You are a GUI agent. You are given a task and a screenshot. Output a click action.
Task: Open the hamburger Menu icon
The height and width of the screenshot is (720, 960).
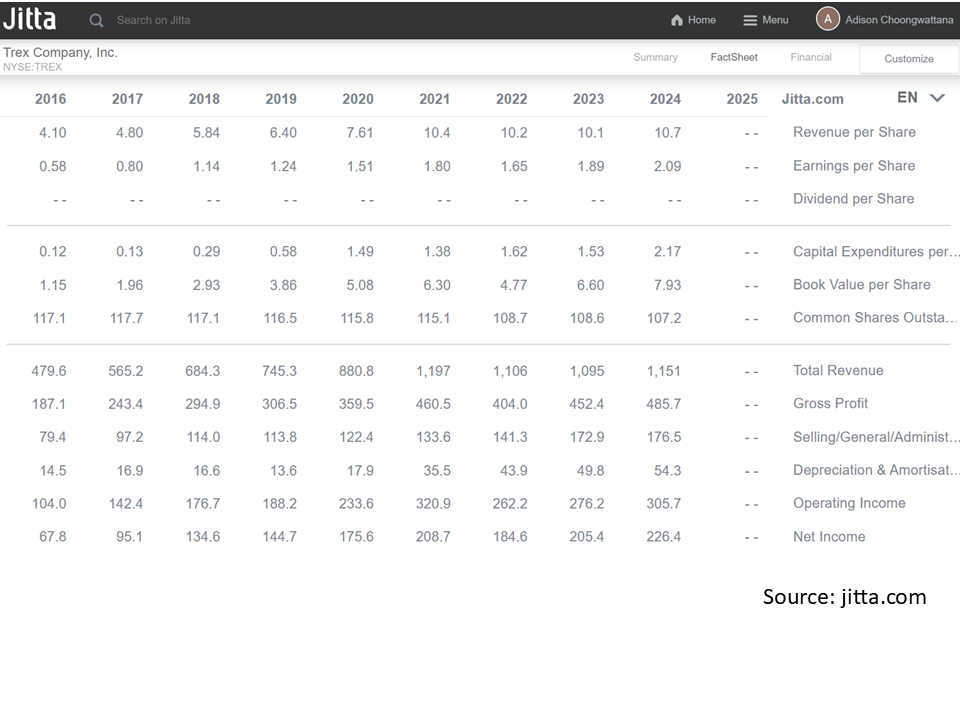point(750,20)
